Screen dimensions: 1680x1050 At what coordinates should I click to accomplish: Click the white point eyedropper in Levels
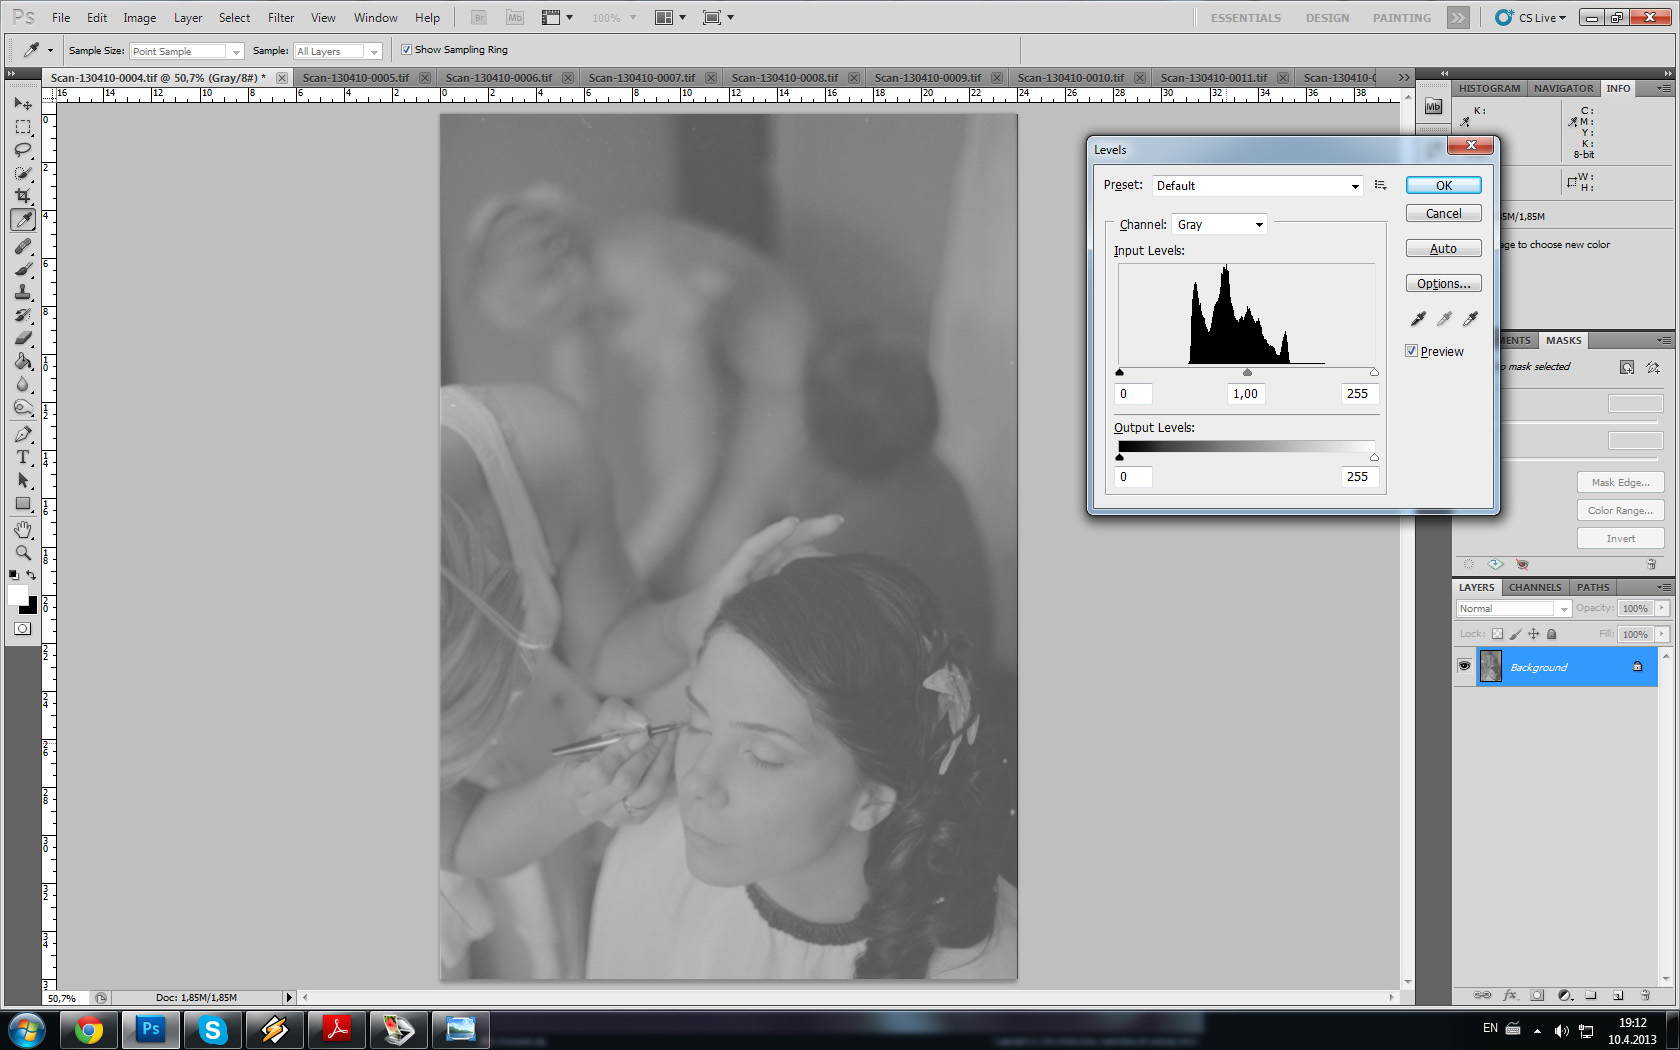click(1470, 319)
